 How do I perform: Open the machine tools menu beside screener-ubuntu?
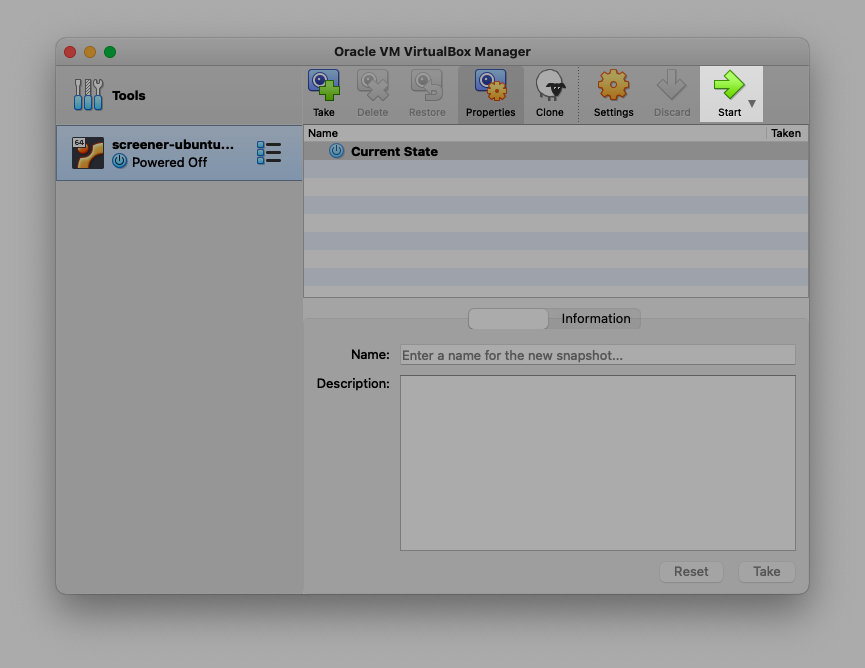[x=268, y=153]
